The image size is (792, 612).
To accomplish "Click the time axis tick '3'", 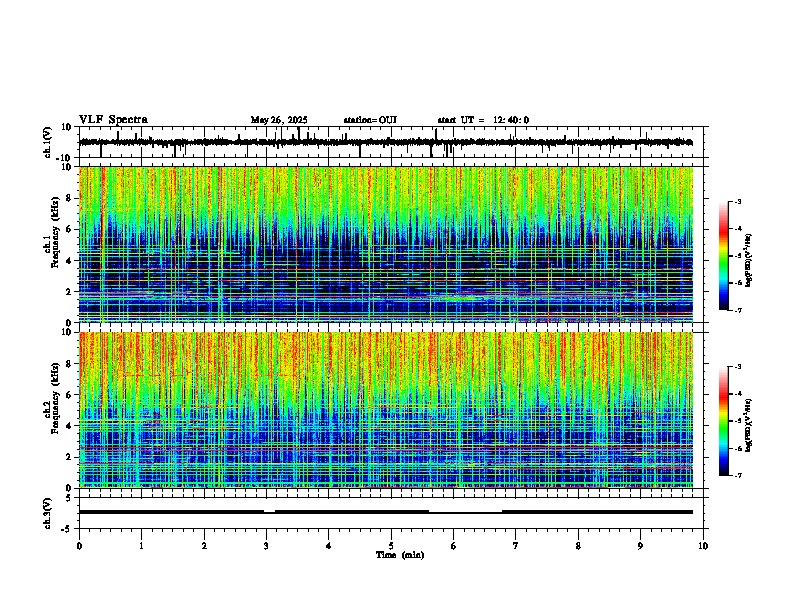I will point(266,546).
